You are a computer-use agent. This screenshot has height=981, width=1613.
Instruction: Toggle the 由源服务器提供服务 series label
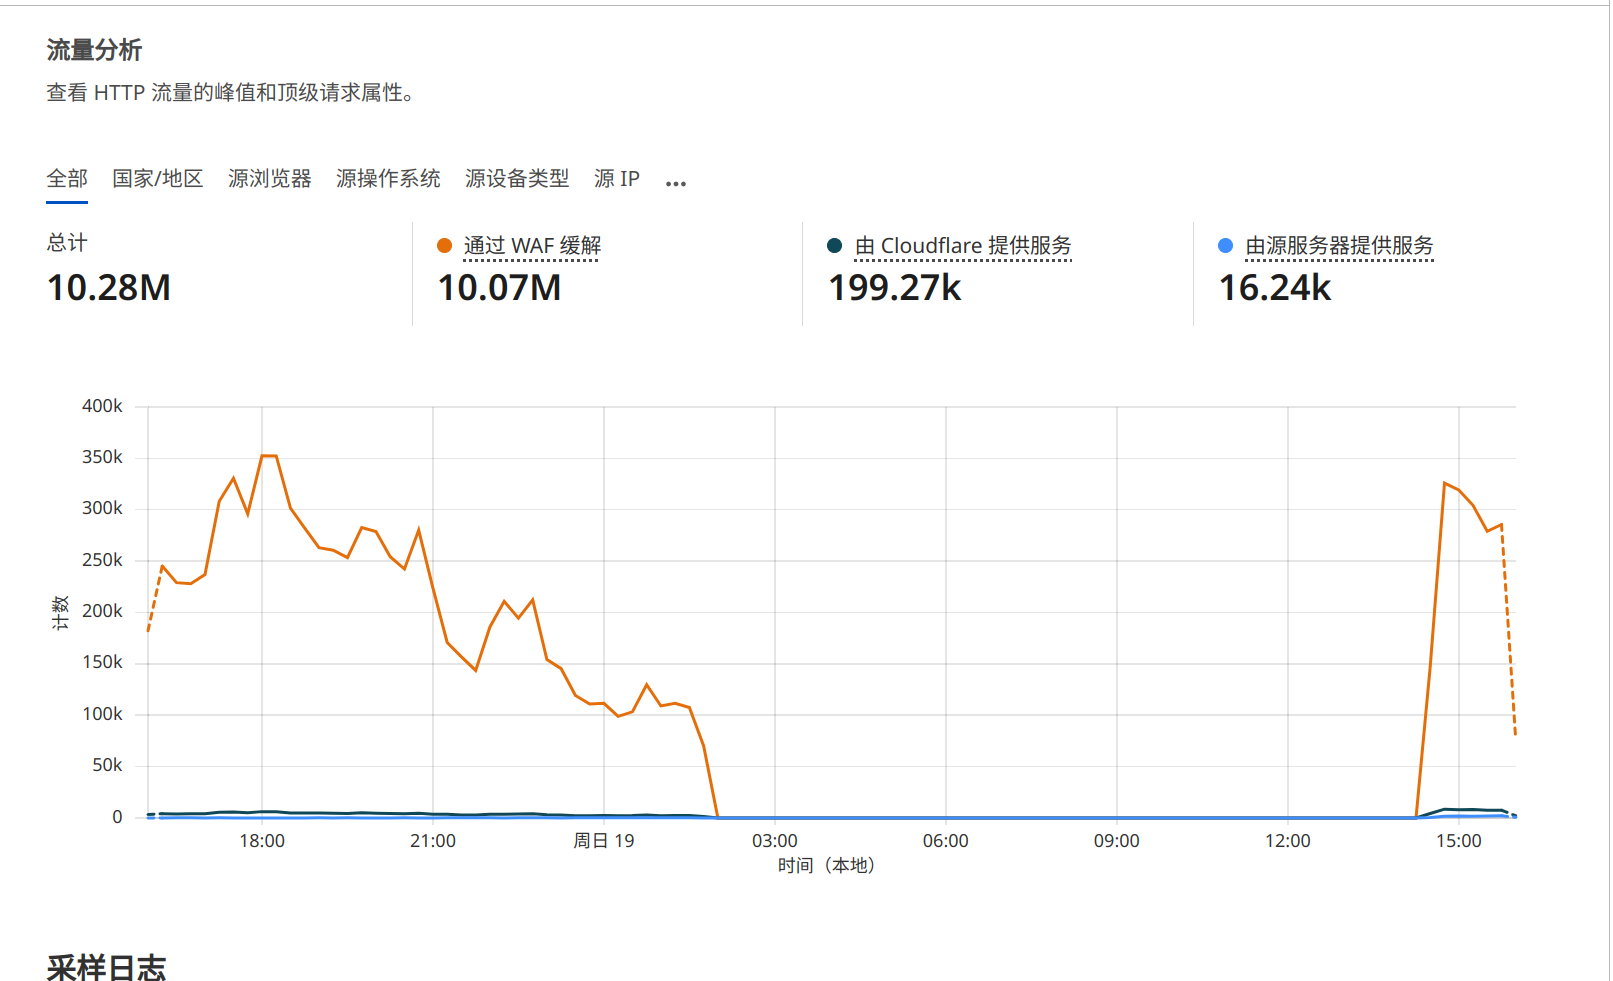pos(1339,246)
